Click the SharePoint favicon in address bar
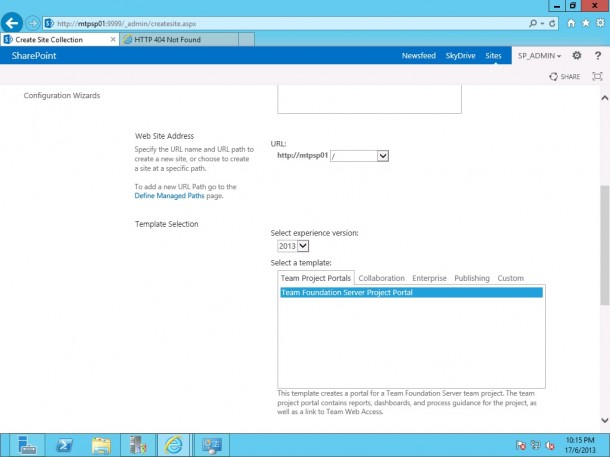Image resolution: width=610 pixels, height=457 pixels. coord(49,23)
